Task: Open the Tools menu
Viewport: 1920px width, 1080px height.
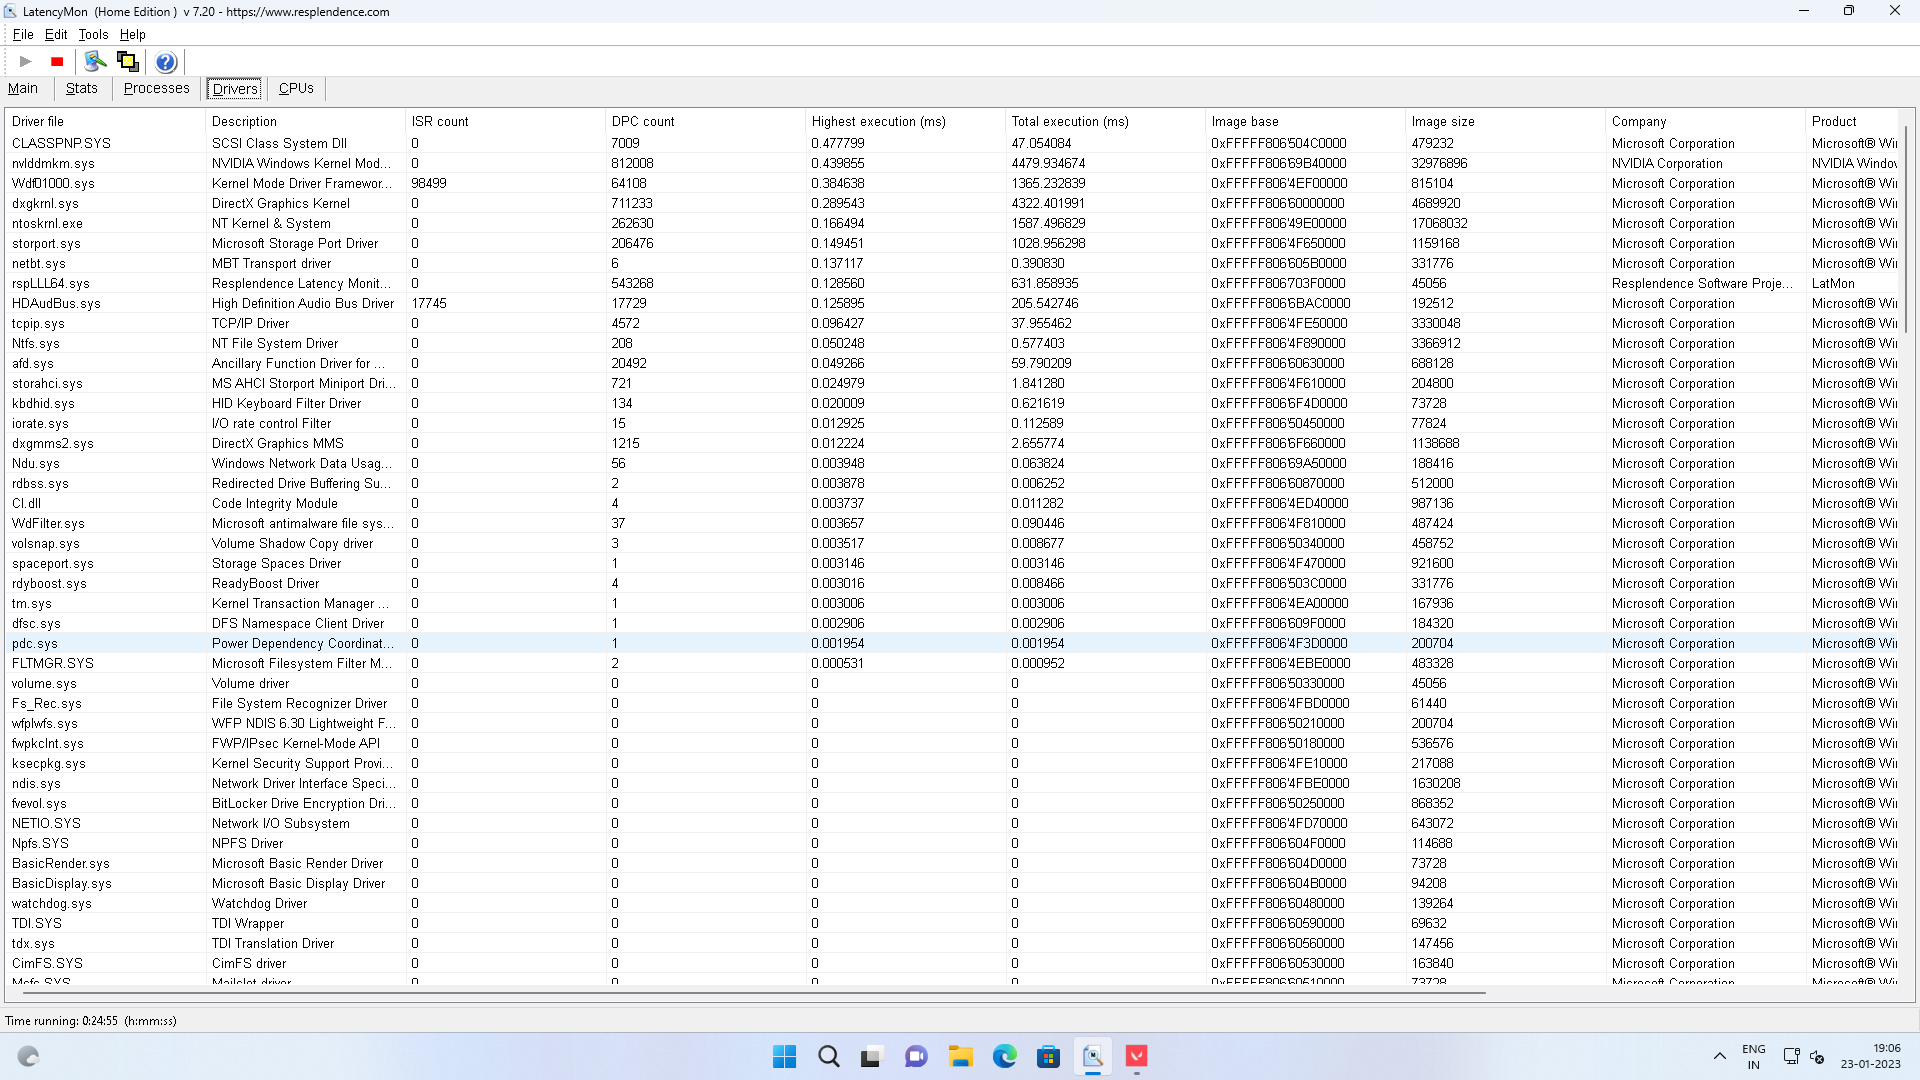Action: (x=93, y=34)
